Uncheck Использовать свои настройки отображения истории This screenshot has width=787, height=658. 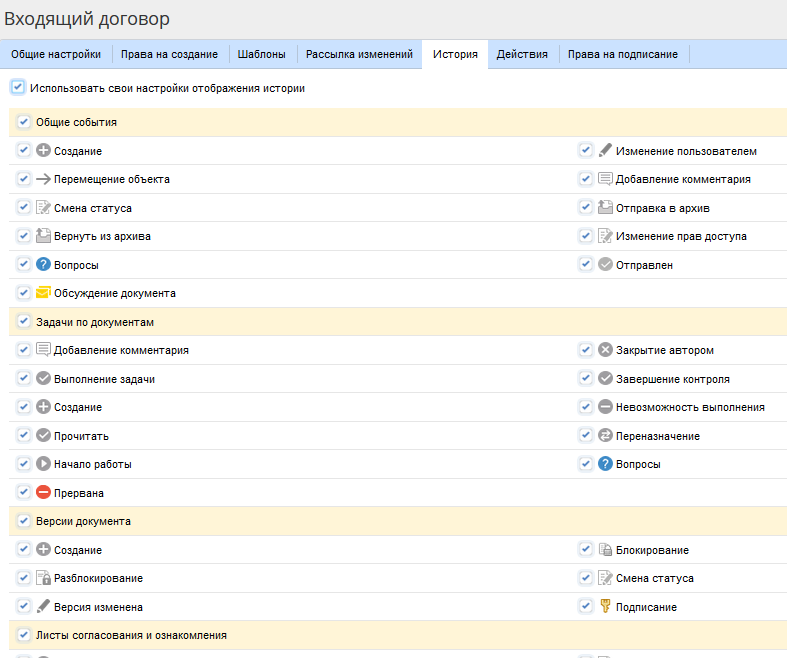point(18,88)
